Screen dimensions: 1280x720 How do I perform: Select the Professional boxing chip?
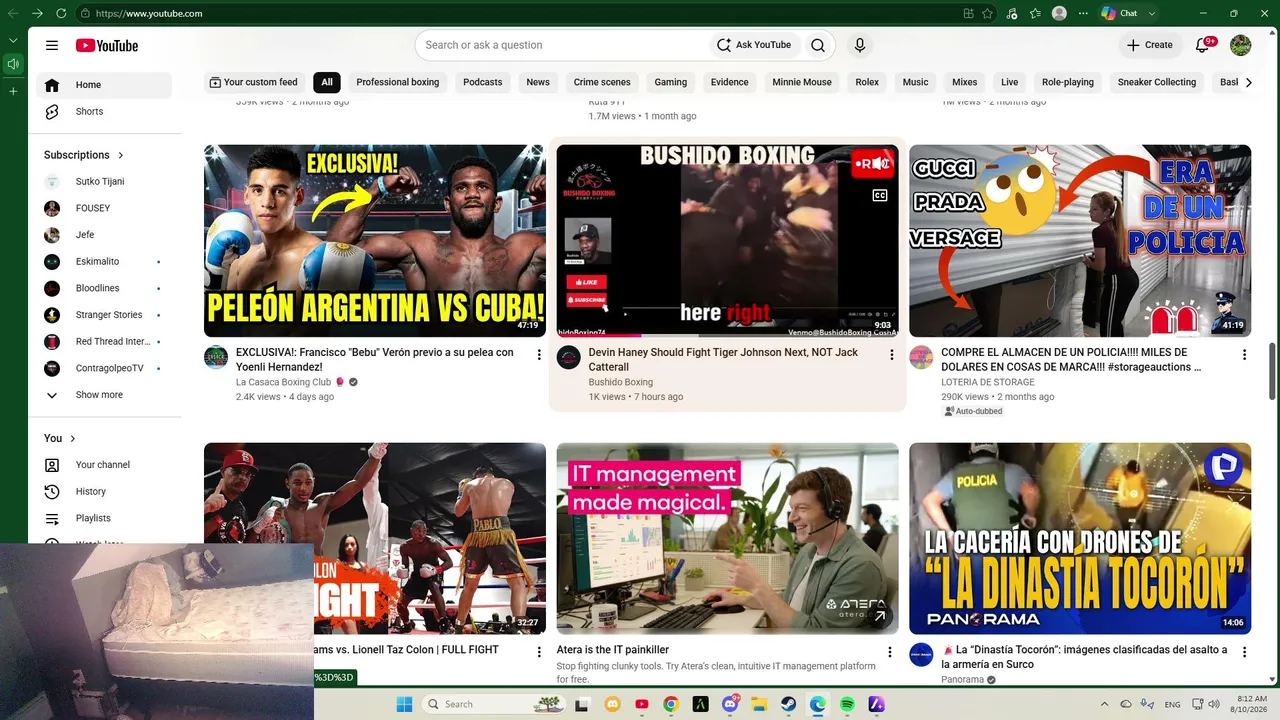click(398, 82)
